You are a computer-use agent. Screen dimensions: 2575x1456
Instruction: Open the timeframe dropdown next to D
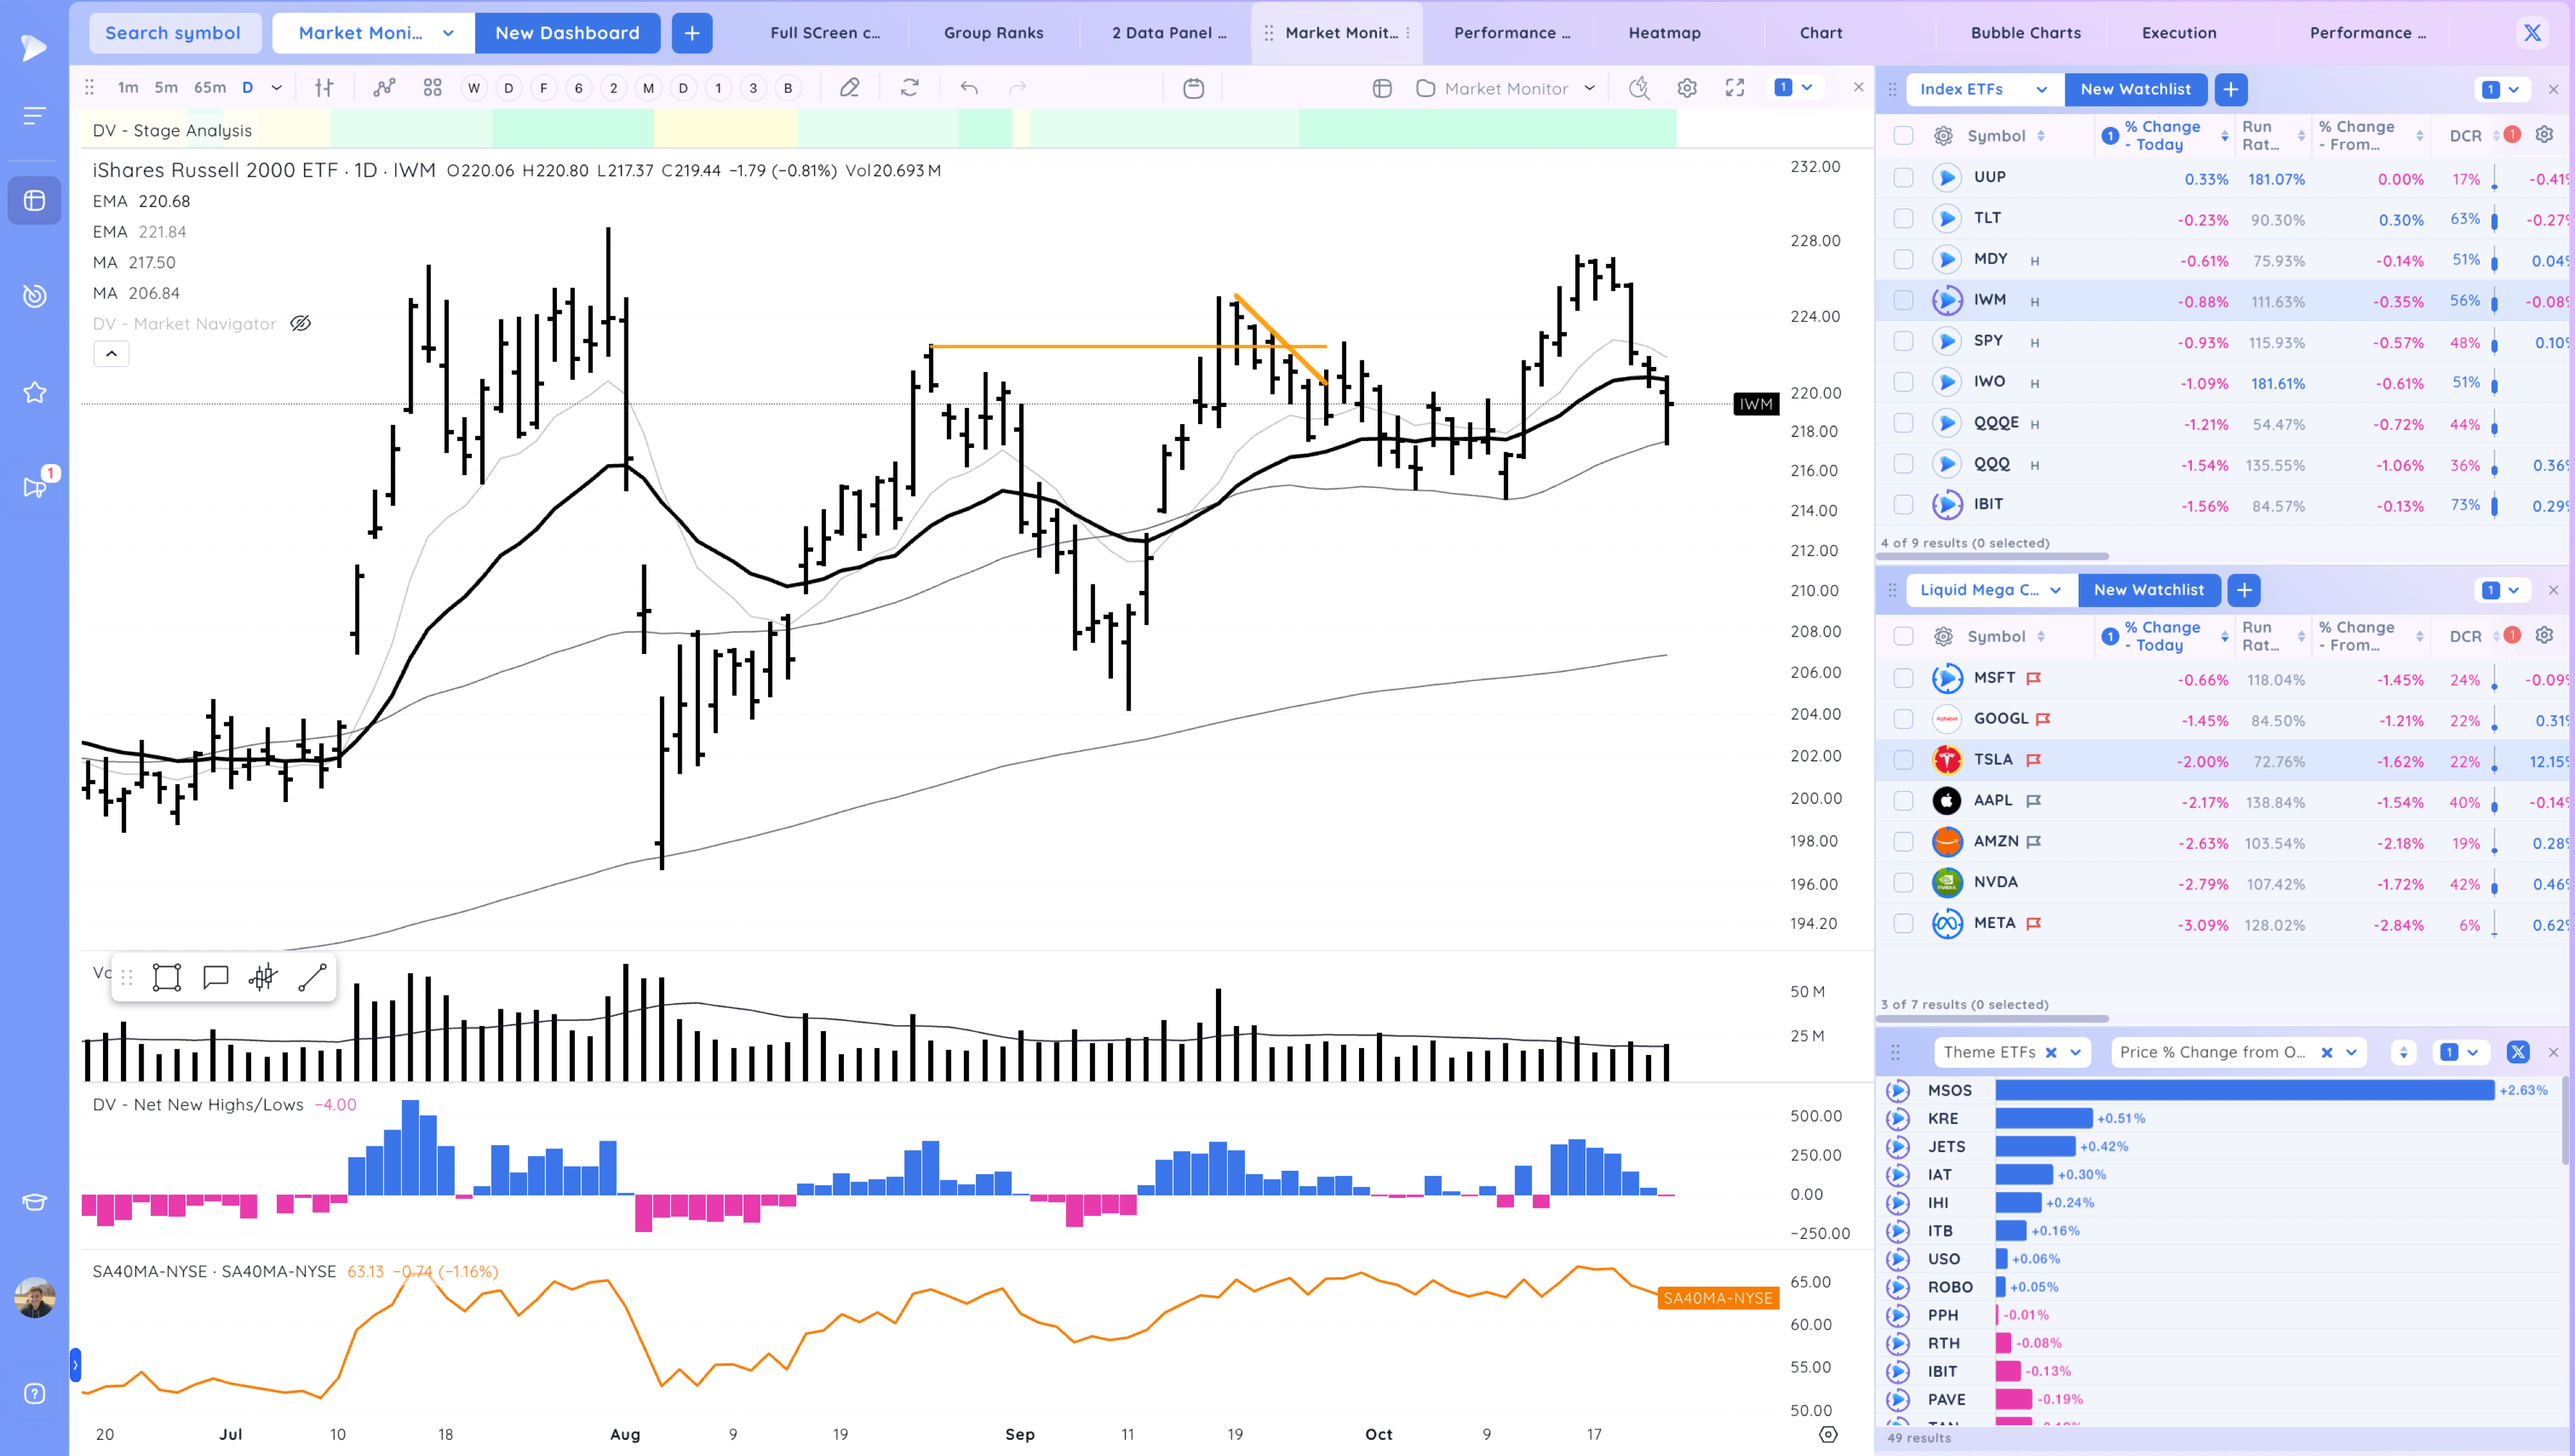coord(277,88)
